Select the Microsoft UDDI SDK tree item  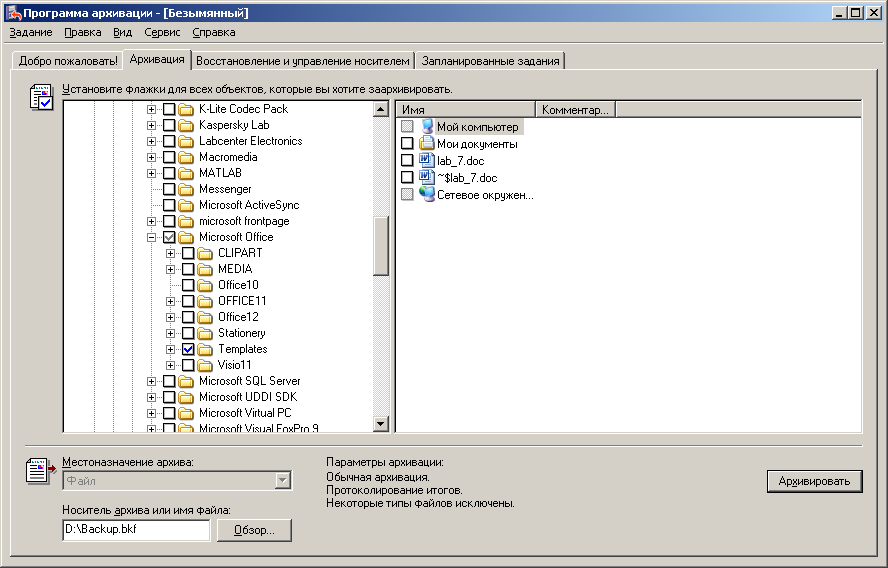point(248,397)
